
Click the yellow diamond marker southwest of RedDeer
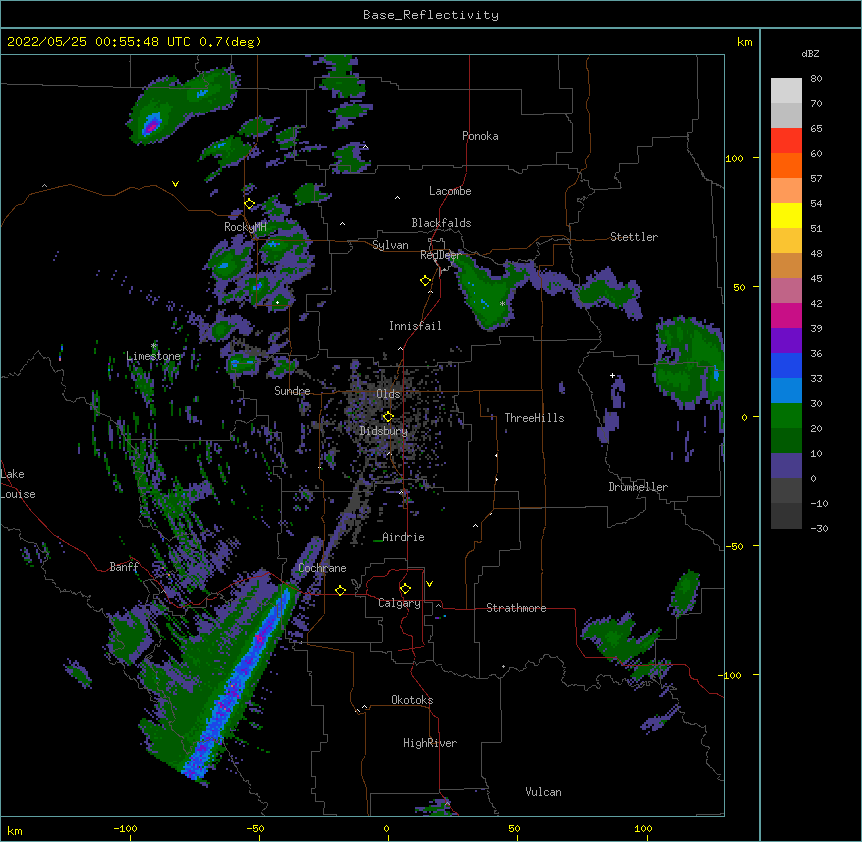click(426, 281)
